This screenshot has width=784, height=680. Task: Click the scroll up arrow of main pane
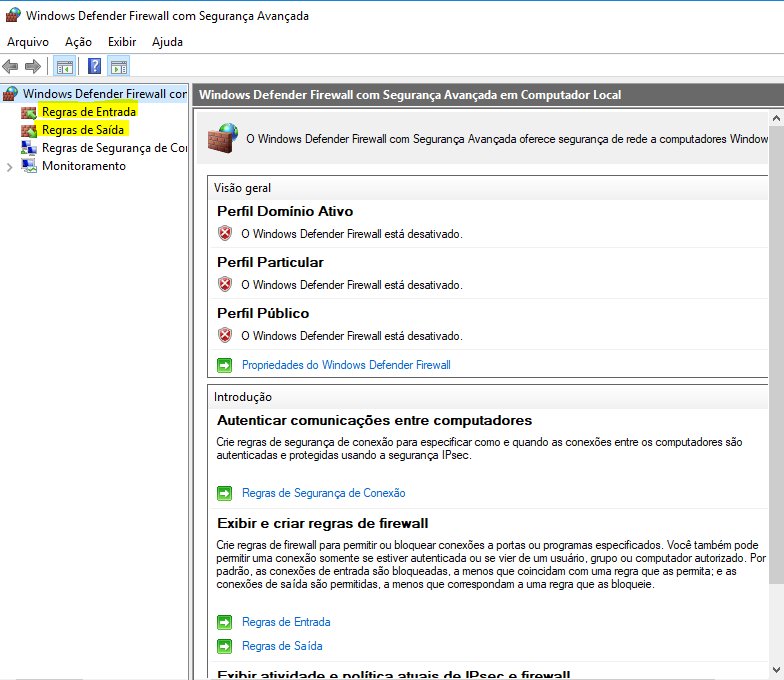[x=776, y=118]
